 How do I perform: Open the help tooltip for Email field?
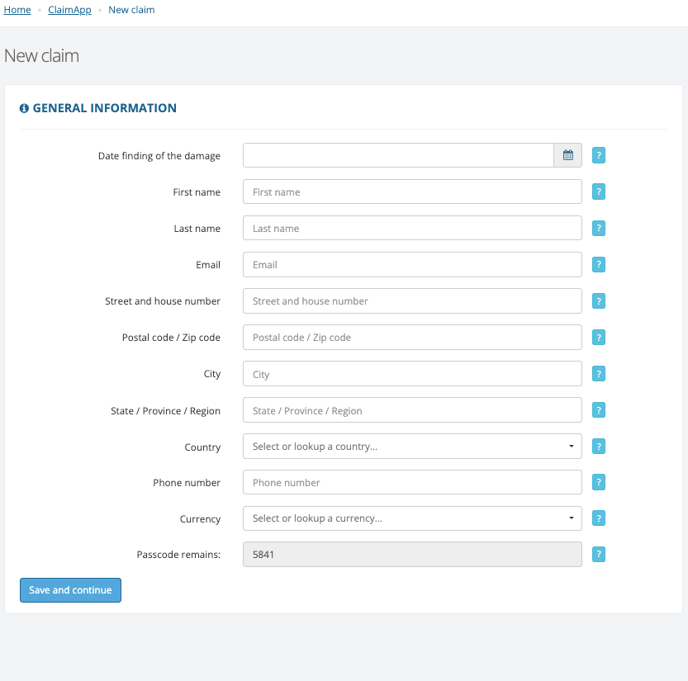click(598, 265)
